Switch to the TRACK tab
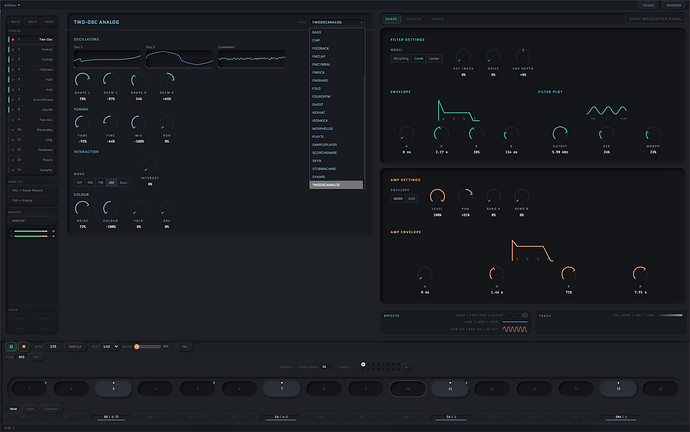This screenshot has width=690, height=432. click(437, 19)
